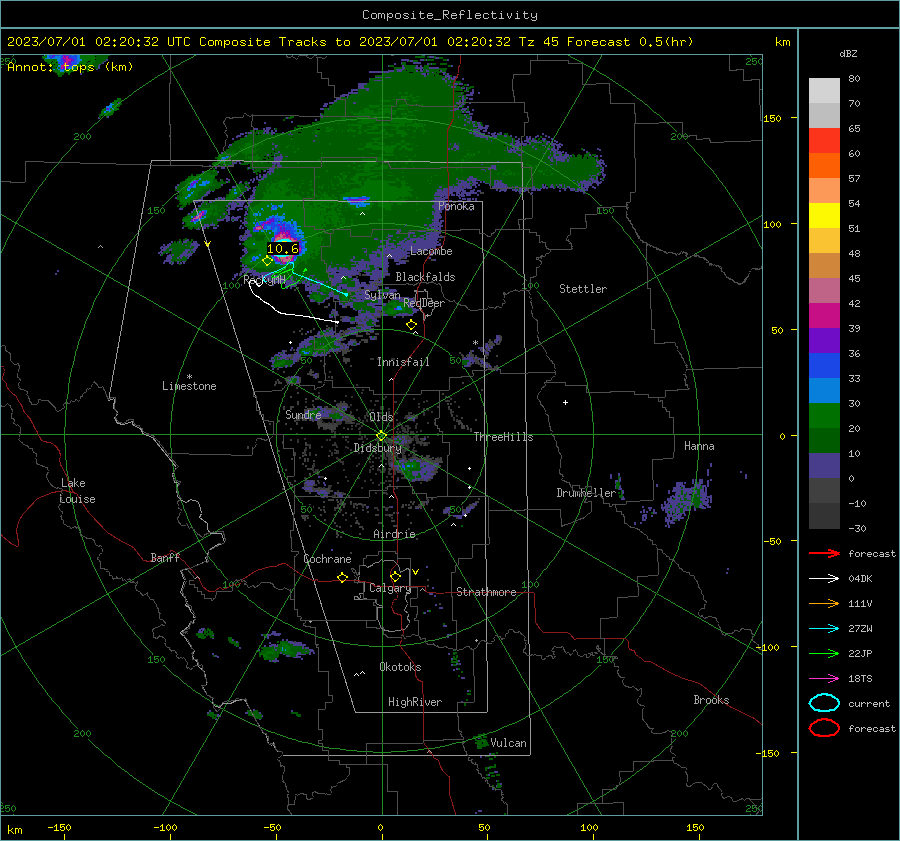This screenshot has height=841, width=900.
Task: Click the 80 dBZ color swatch
Action: click(824, 91)
